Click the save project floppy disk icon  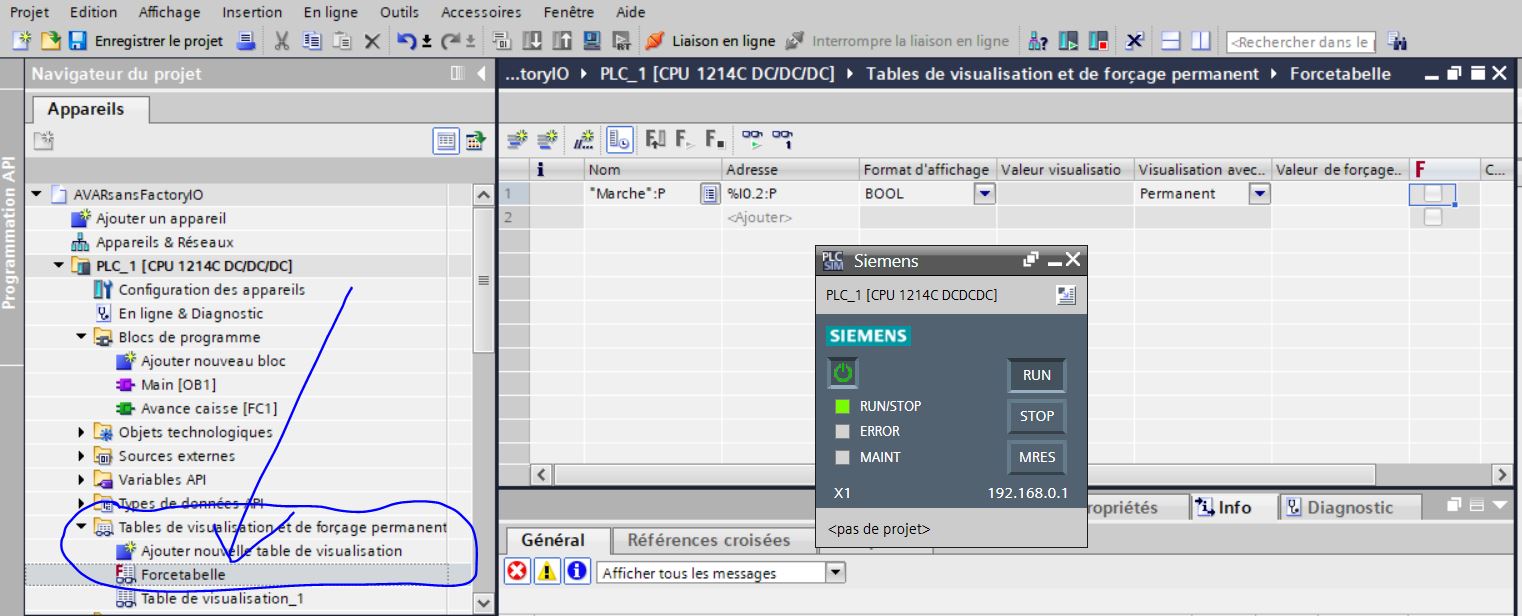[77, 42]
